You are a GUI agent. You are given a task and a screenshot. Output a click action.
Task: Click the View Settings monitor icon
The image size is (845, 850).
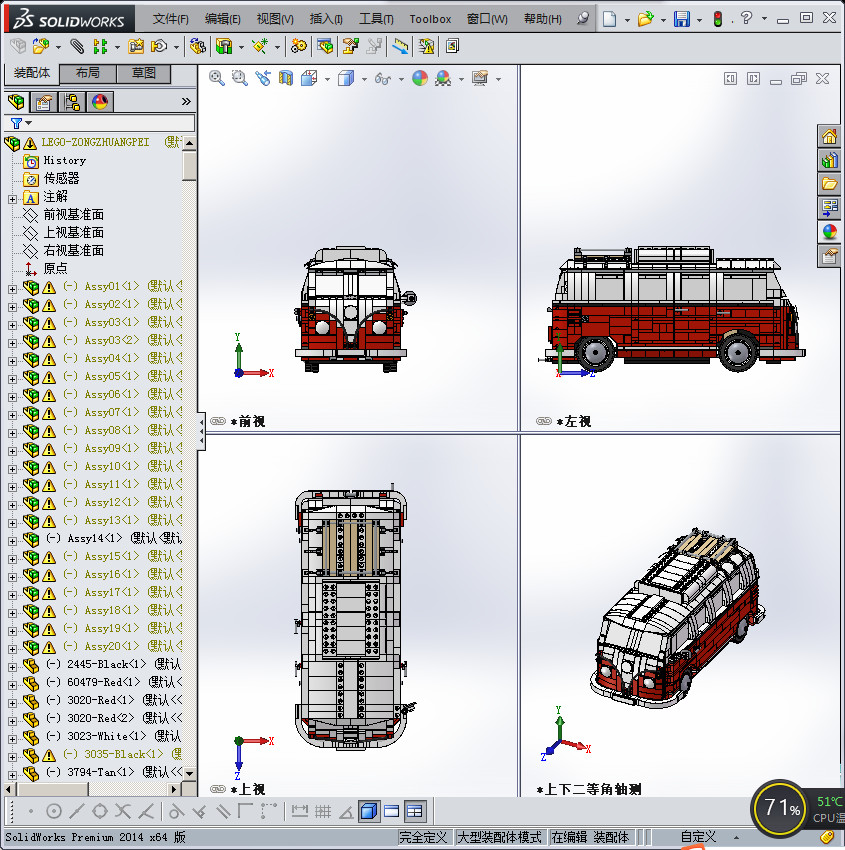tap(480, 78)
